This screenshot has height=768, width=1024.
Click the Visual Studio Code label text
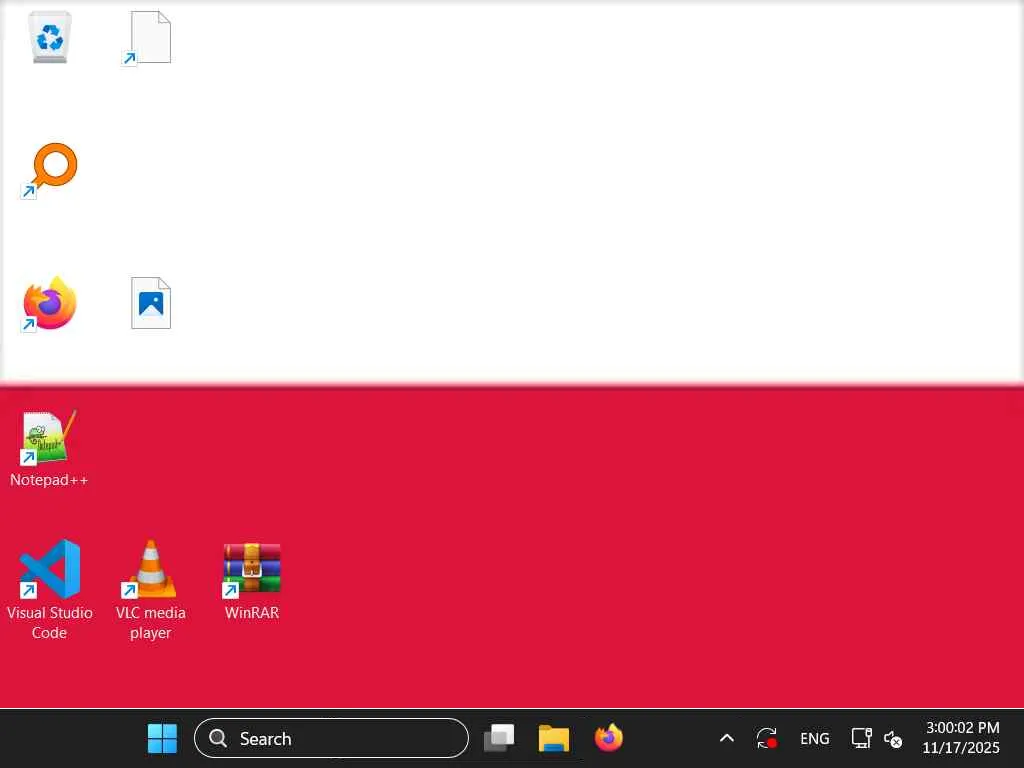(50, 622)
